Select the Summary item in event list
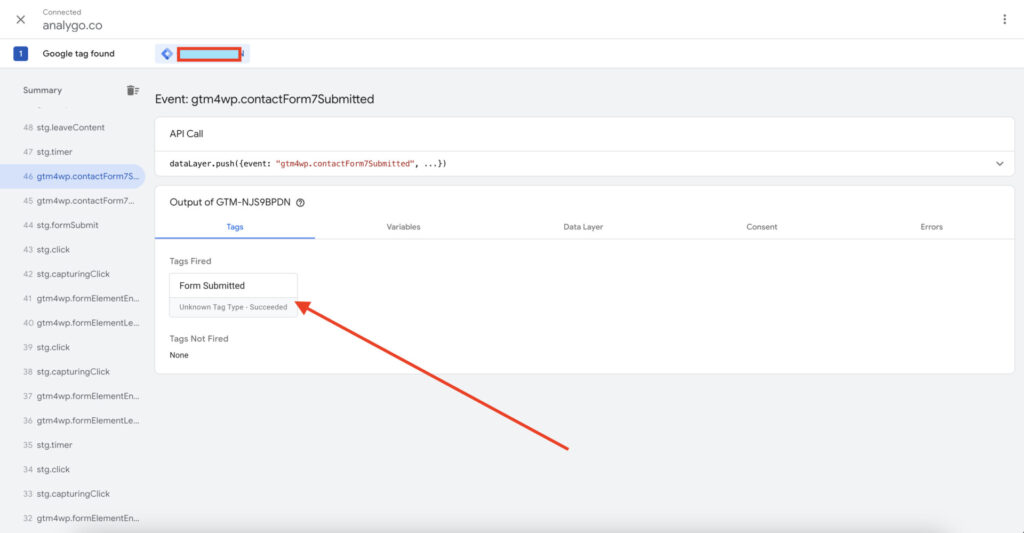This screenshot has height=533, width=1024. click(x=42, y=90)
